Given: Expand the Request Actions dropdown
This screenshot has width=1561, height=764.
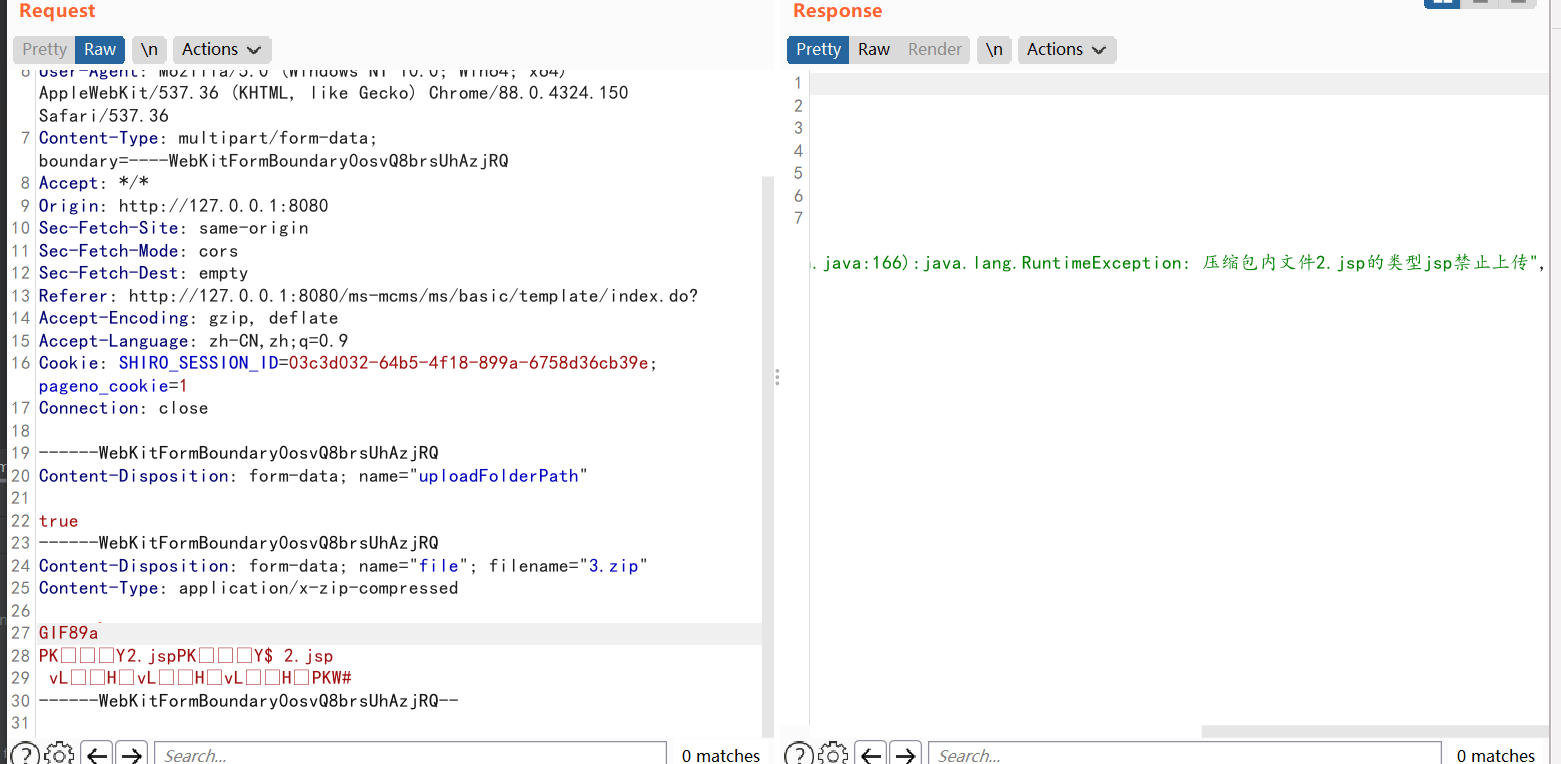Looking at the screenshot, I should [x=221, y=50].
